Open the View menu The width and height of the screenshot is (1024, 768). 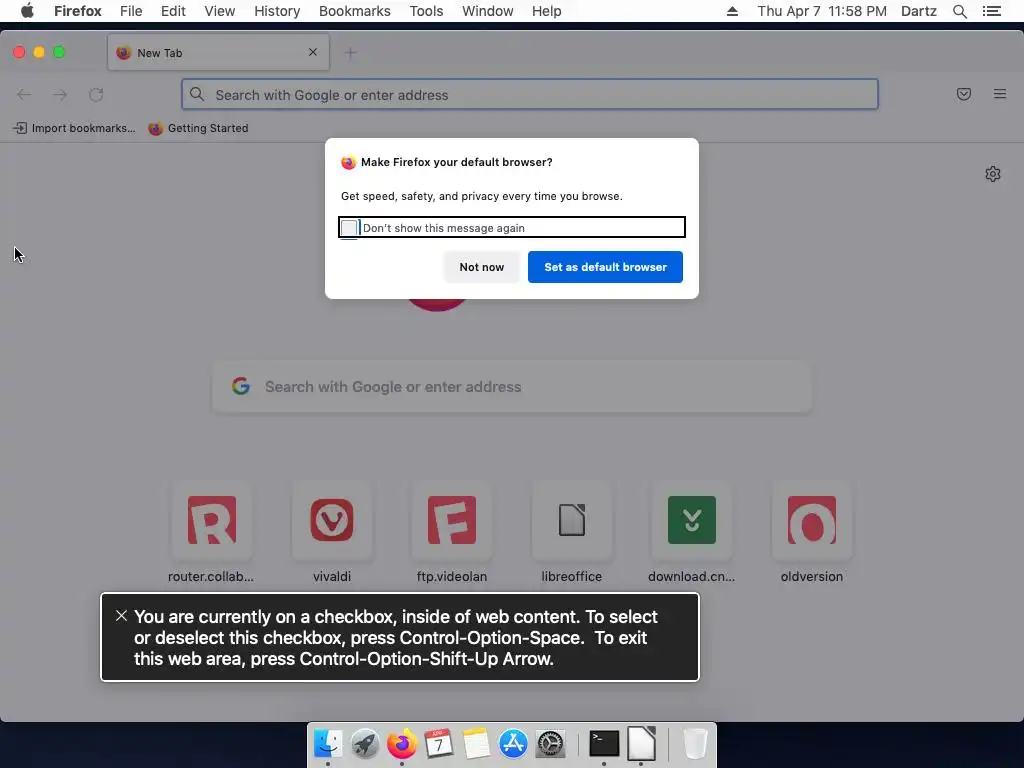[219, 11]
